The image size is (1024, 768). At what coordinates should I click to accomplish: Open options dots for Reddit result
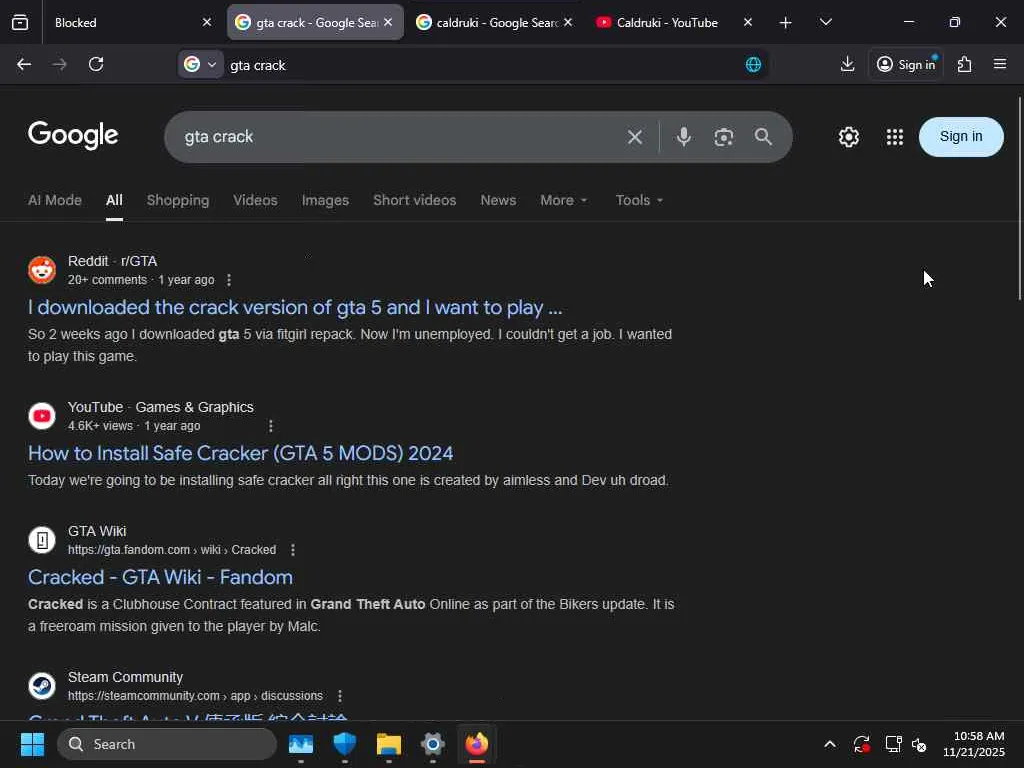(229, 280)
